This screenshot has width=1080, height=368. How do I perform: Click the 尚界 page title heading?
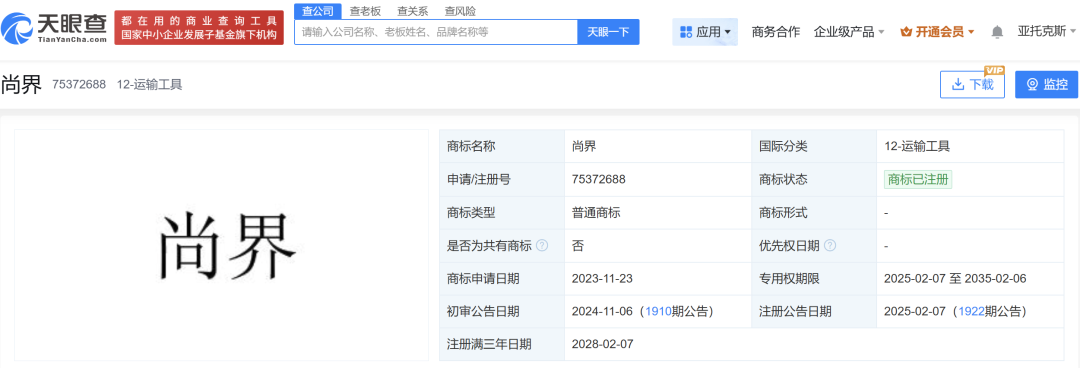coord(21,84)
